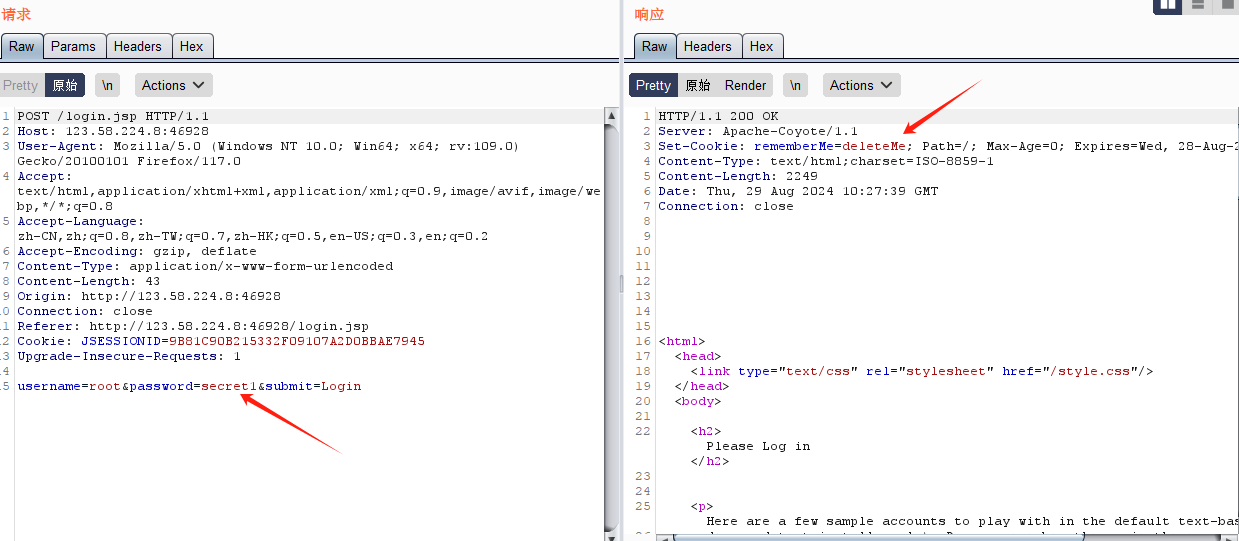Switch to request Hex tab
The image size is (1239, 541).
pos(191,46)
